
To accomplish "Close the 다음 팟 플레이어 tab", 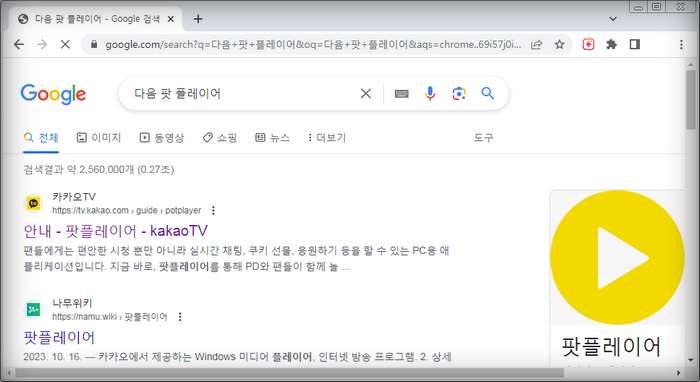I will tap(171, 19).
